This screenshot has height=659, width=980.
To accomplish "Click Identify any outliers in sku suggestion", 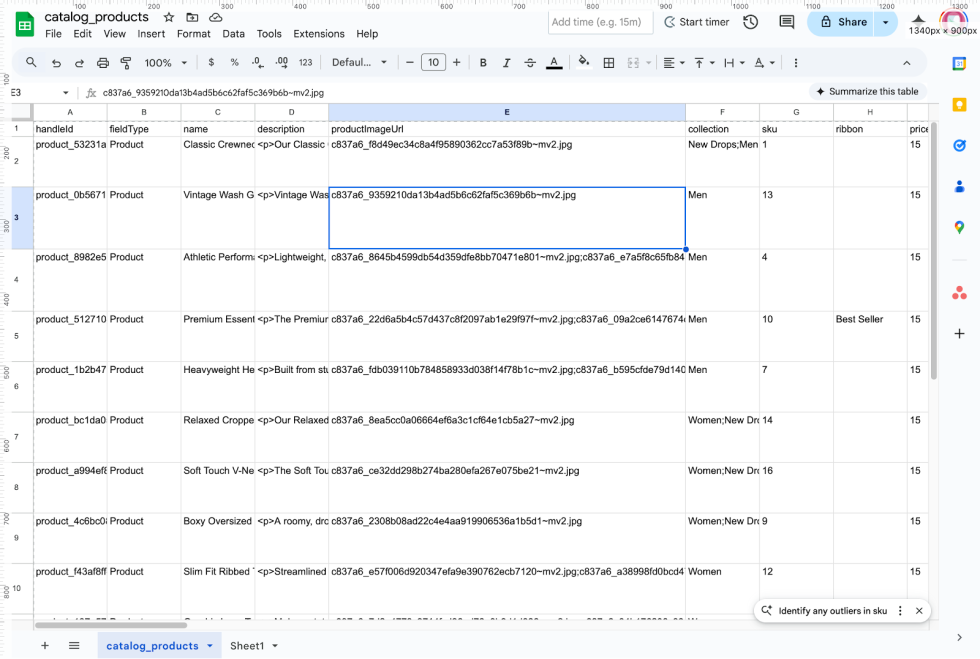I will click(832, 611).
